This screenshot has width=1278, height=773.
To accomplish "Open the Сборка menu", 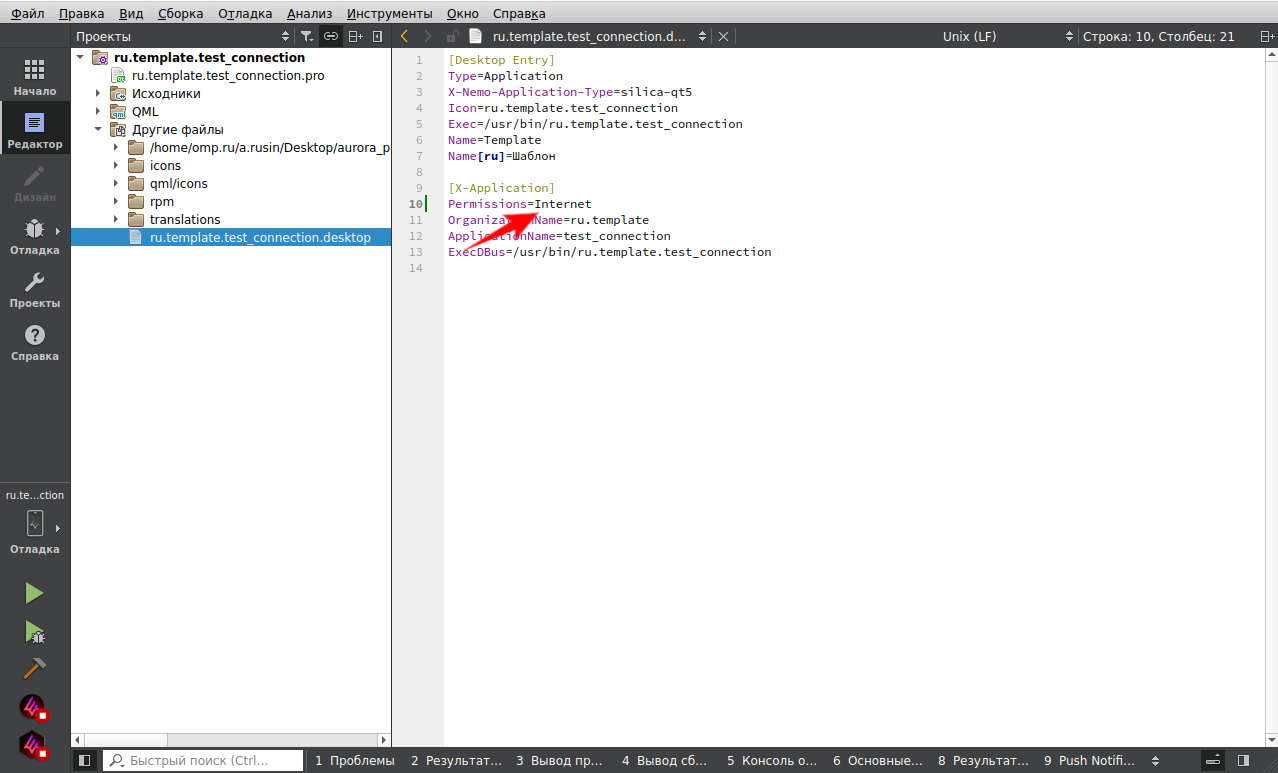I will (180, 13).
